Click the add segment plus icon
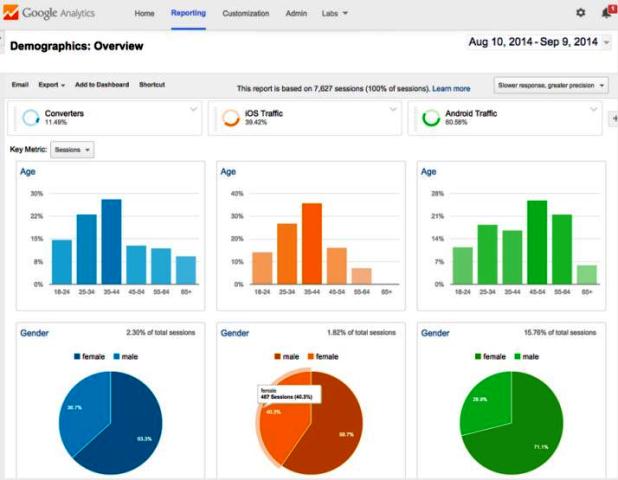Viewport: 618px width, 480px height. tap(614, 118)
